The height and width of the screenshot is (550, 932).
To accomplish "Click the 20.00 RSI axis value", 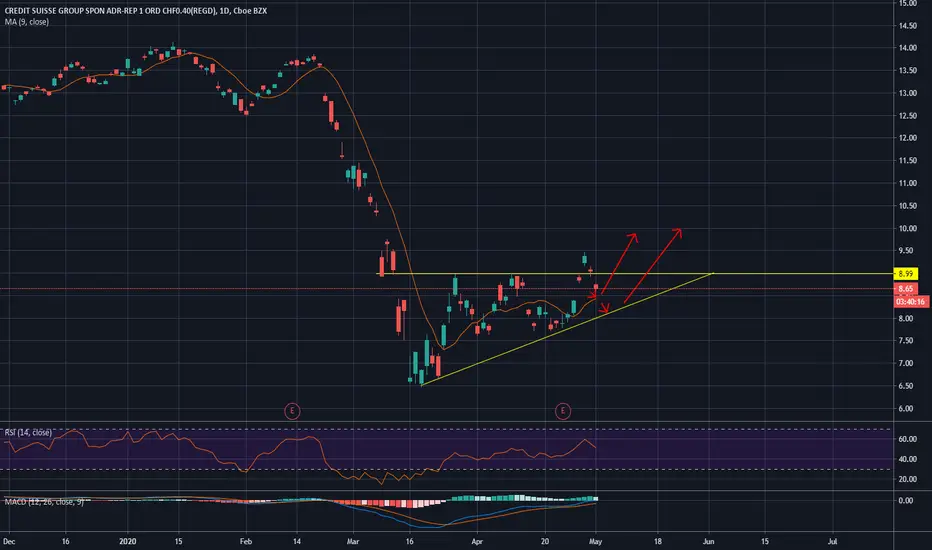I will coord(908,479).
